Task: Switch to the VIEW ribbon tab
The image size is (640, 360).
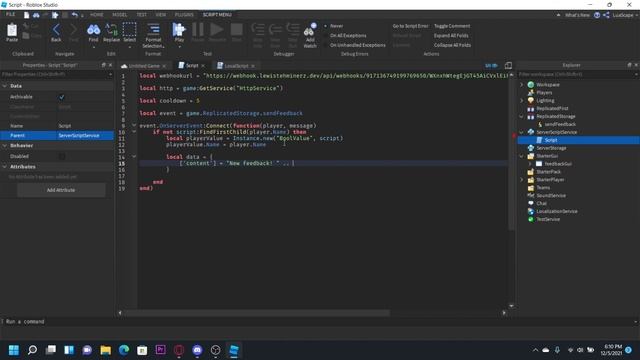Action: pyautogui.click(x=161, y=15)
